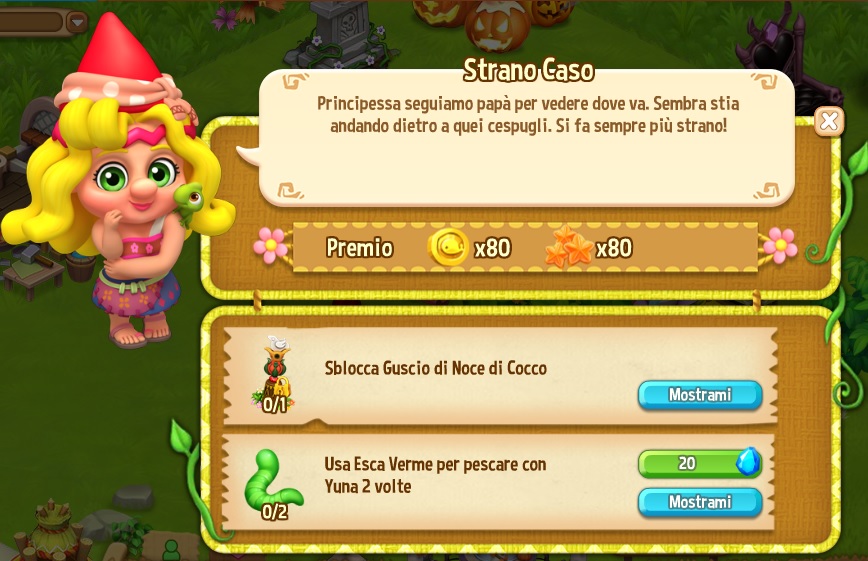Click the locked coconut shell totem icon

(276, 374)
